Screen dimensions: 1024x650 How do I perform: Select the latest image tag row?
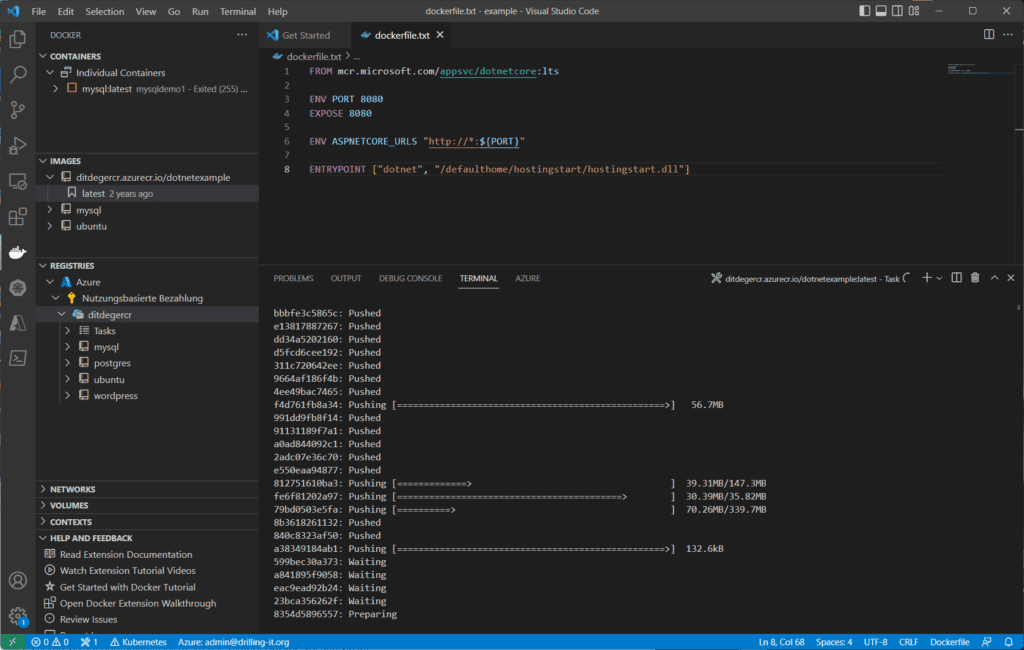(148, 193)
